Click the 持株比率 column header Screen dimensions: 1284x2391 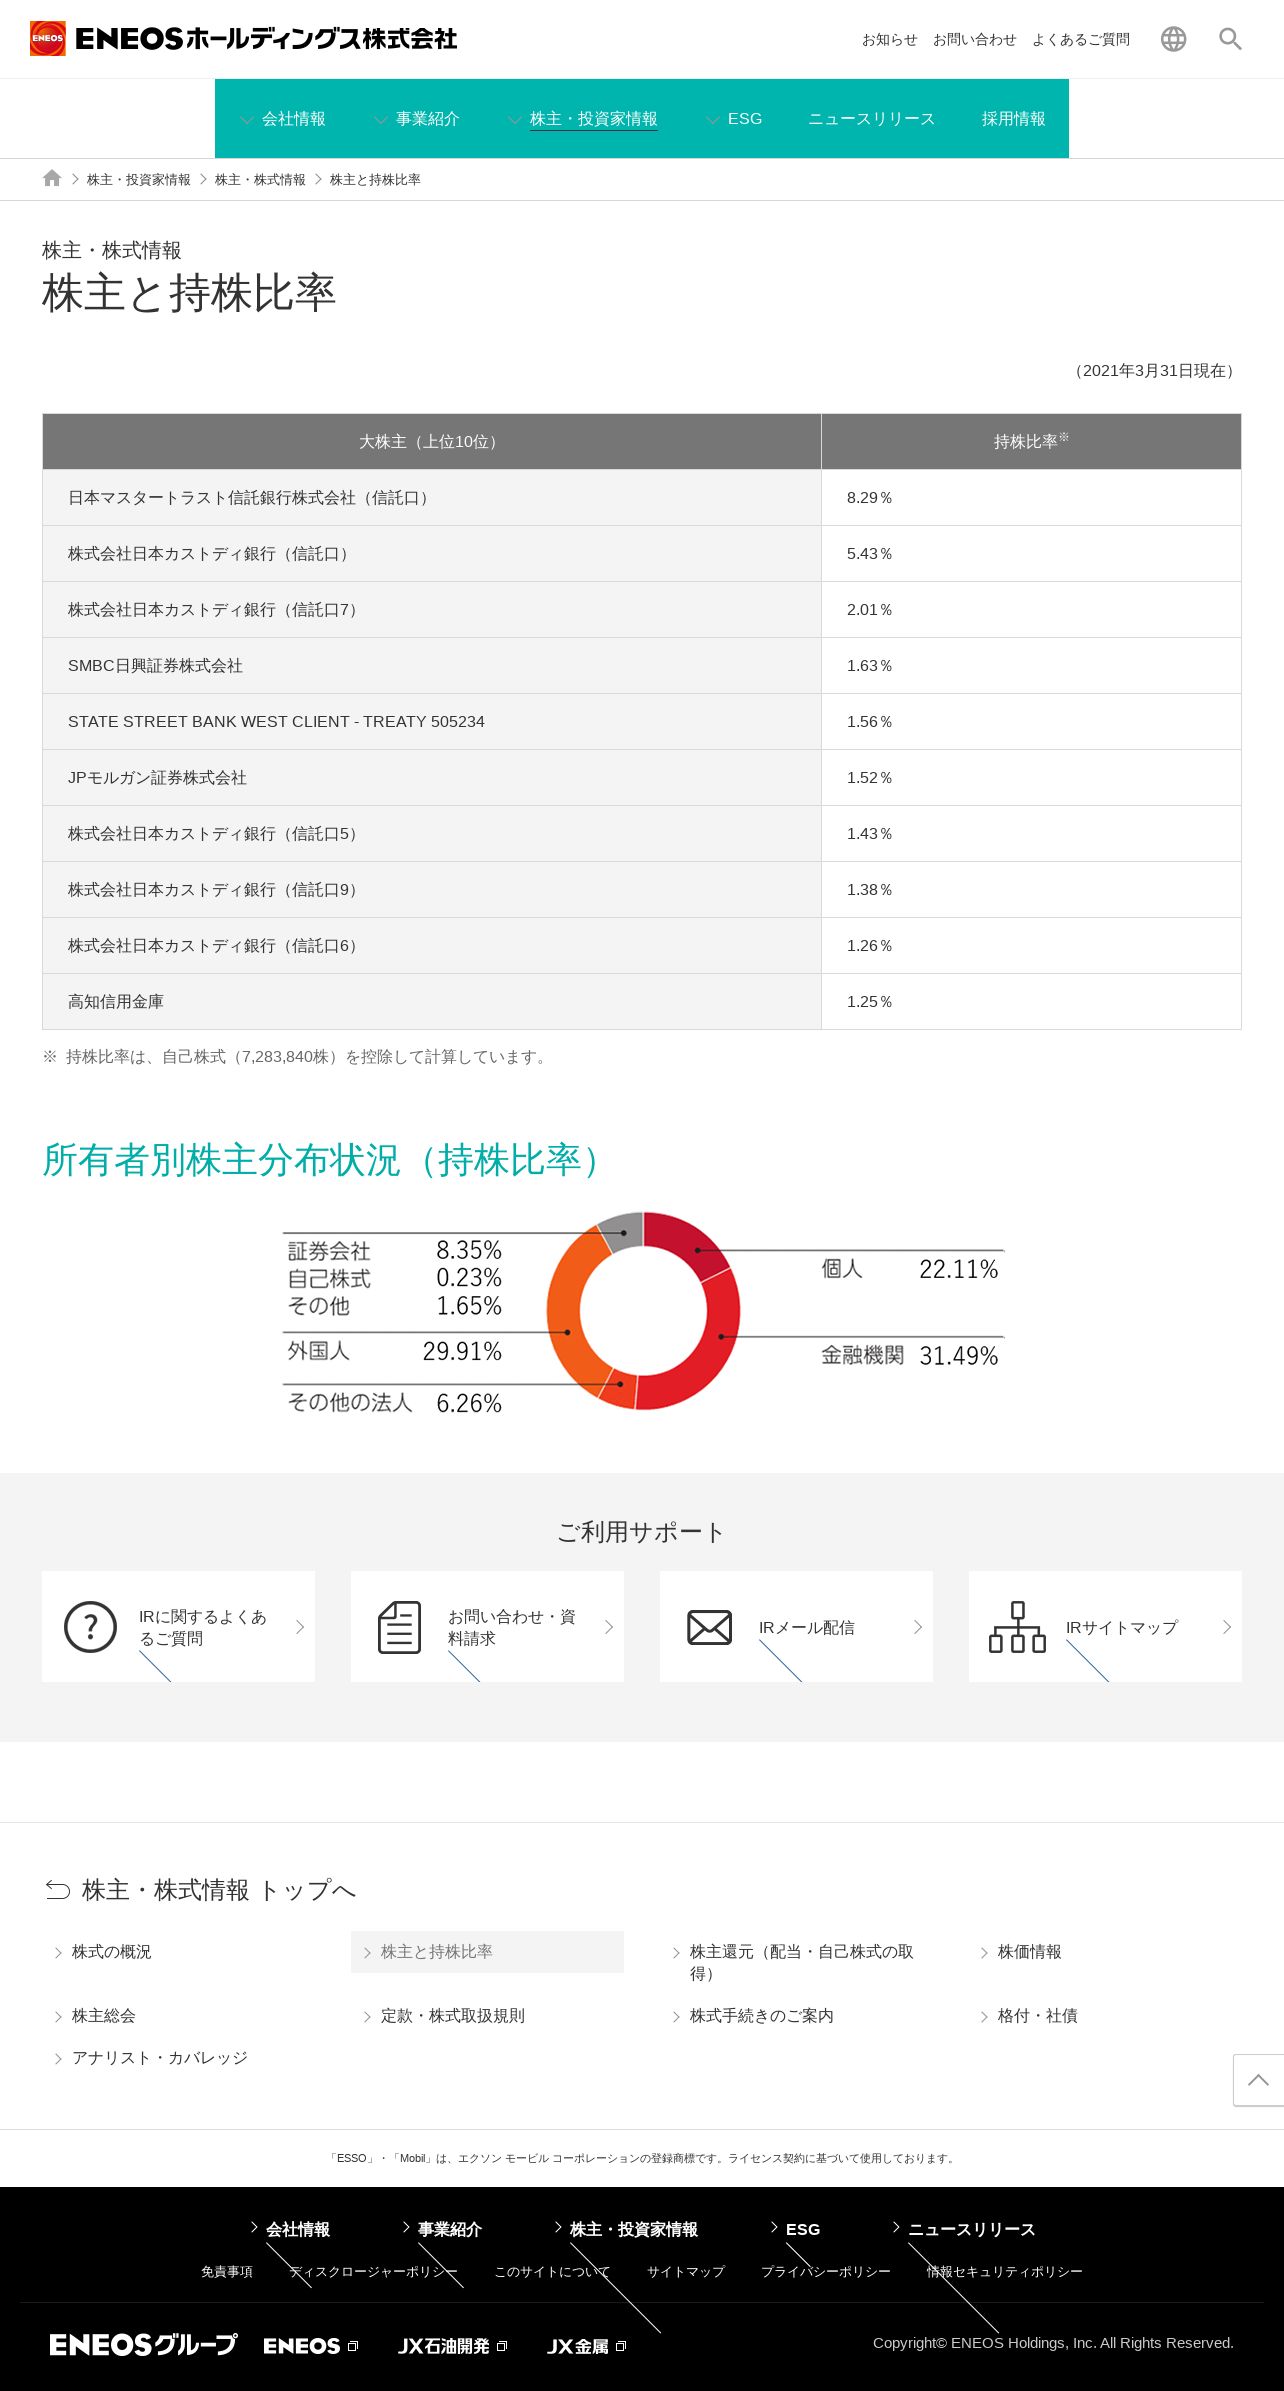coord(1031,442)
